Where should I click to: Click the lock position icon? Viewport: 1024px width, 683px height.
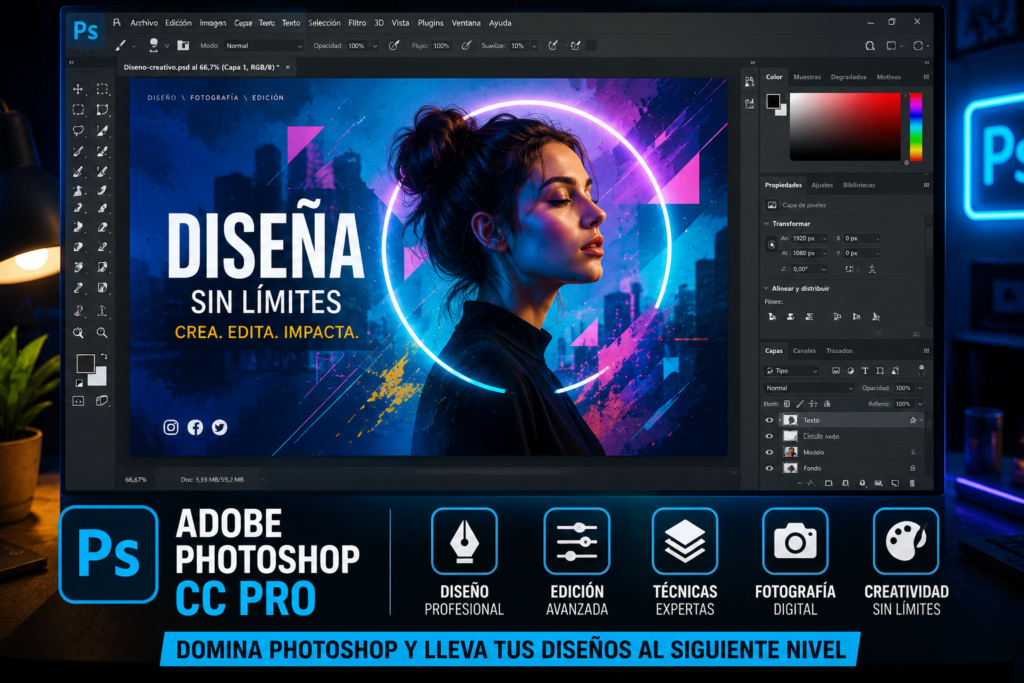(813, 404)
